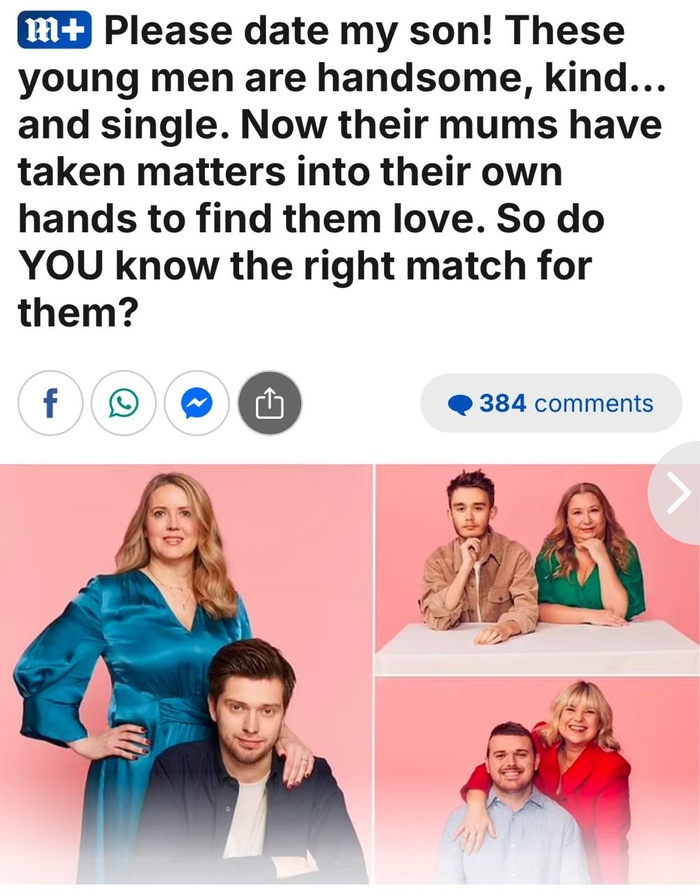Advance to the next image with the chevron
Screen dimensions: 700x895
click(x=677, y=492)
